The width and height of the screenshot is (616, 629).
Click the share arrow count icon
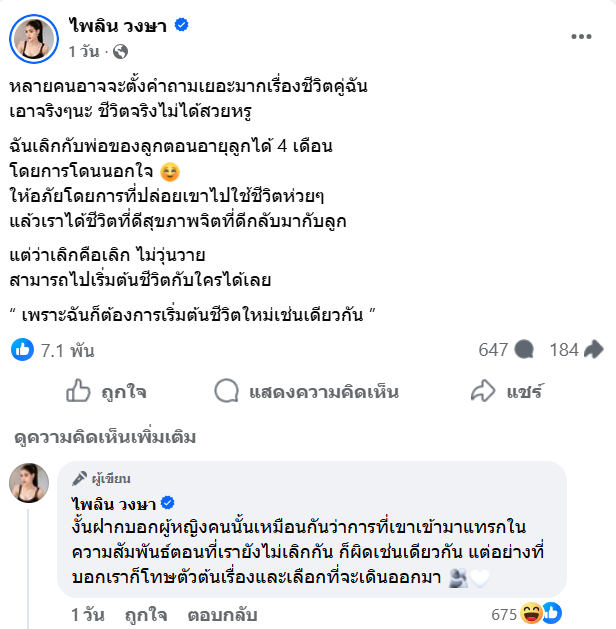click(x=593, y=349)
